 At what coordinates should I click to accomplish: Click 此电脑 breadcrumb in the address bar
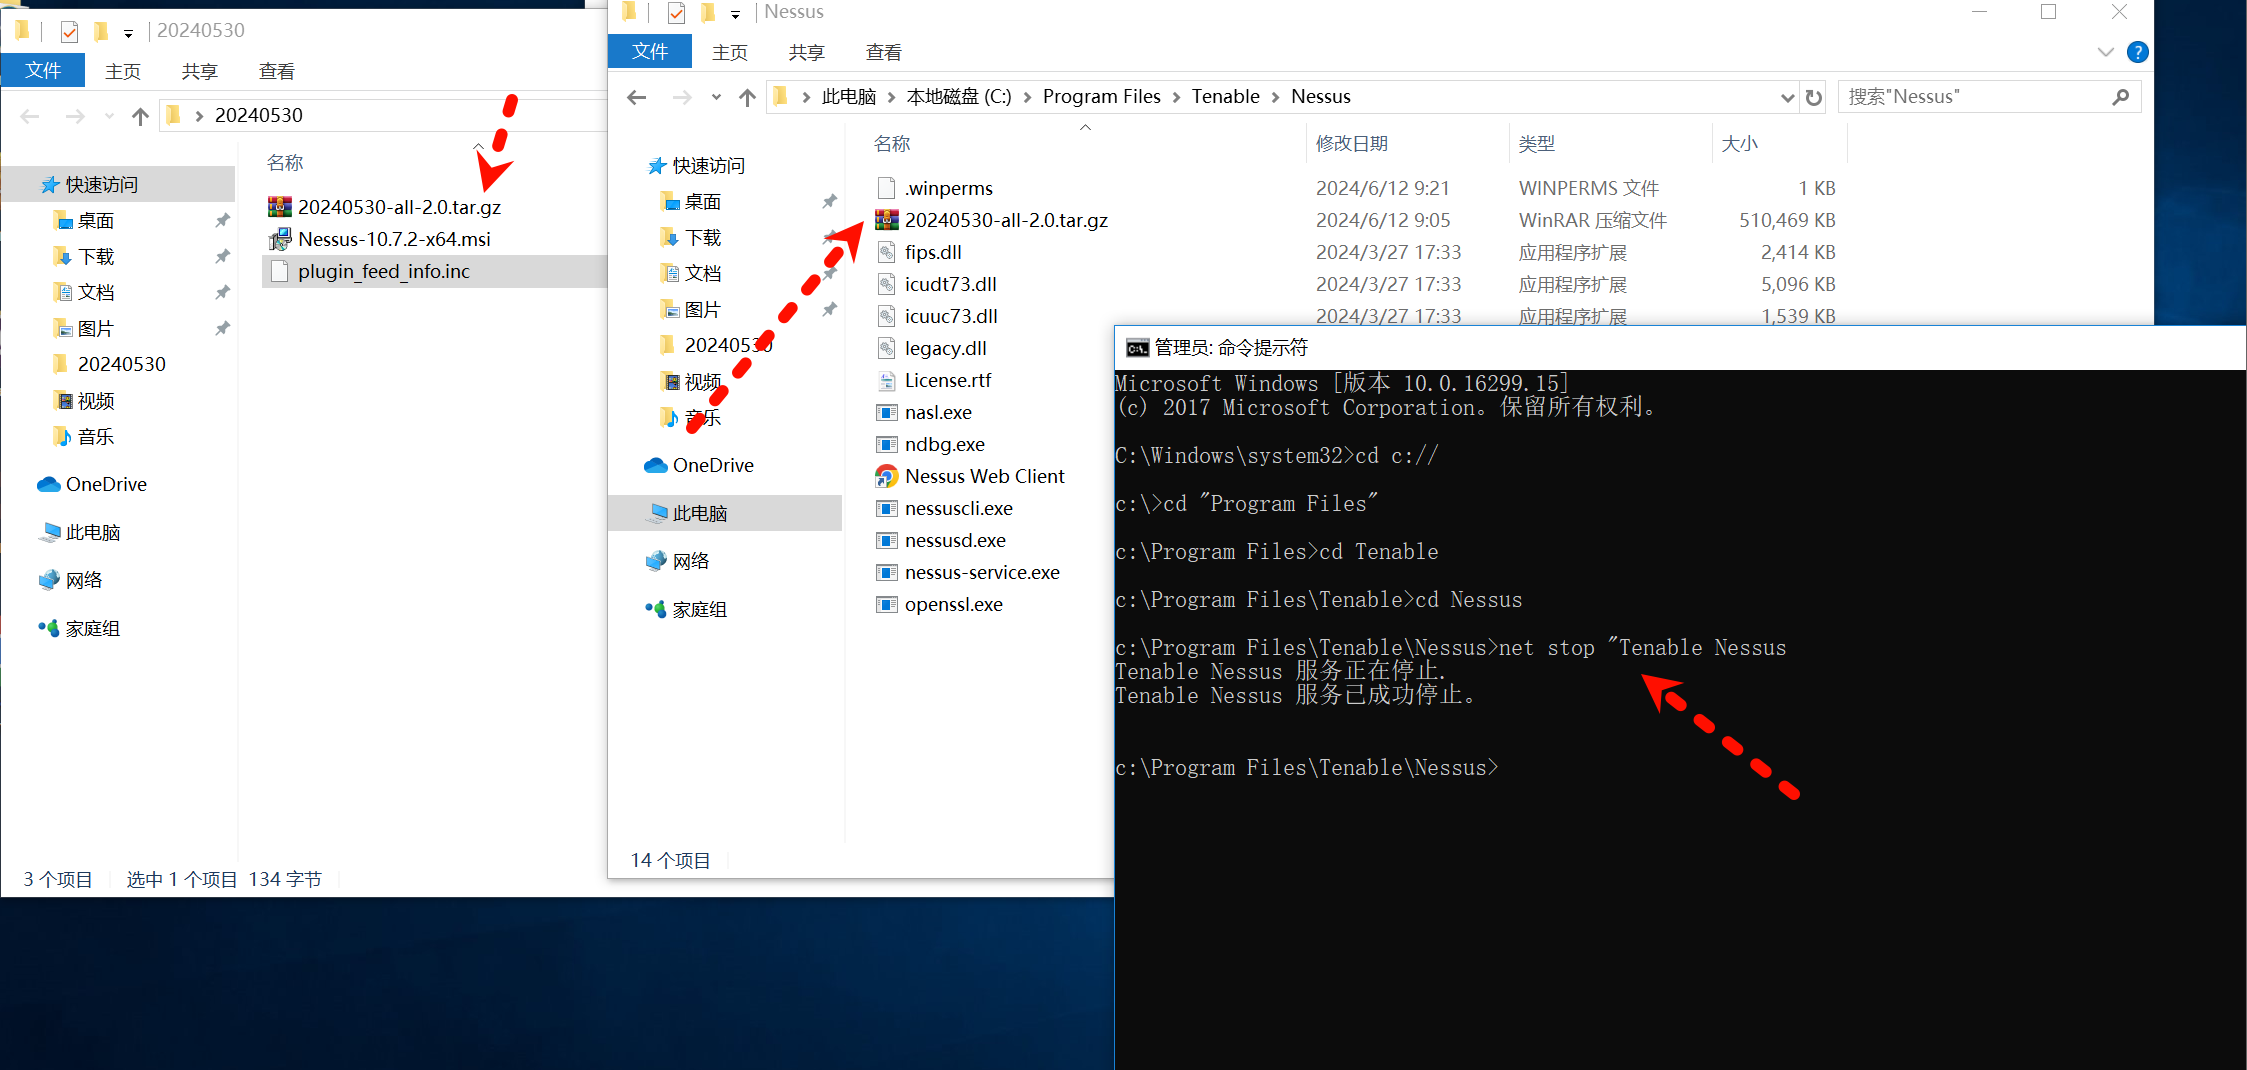848,97
